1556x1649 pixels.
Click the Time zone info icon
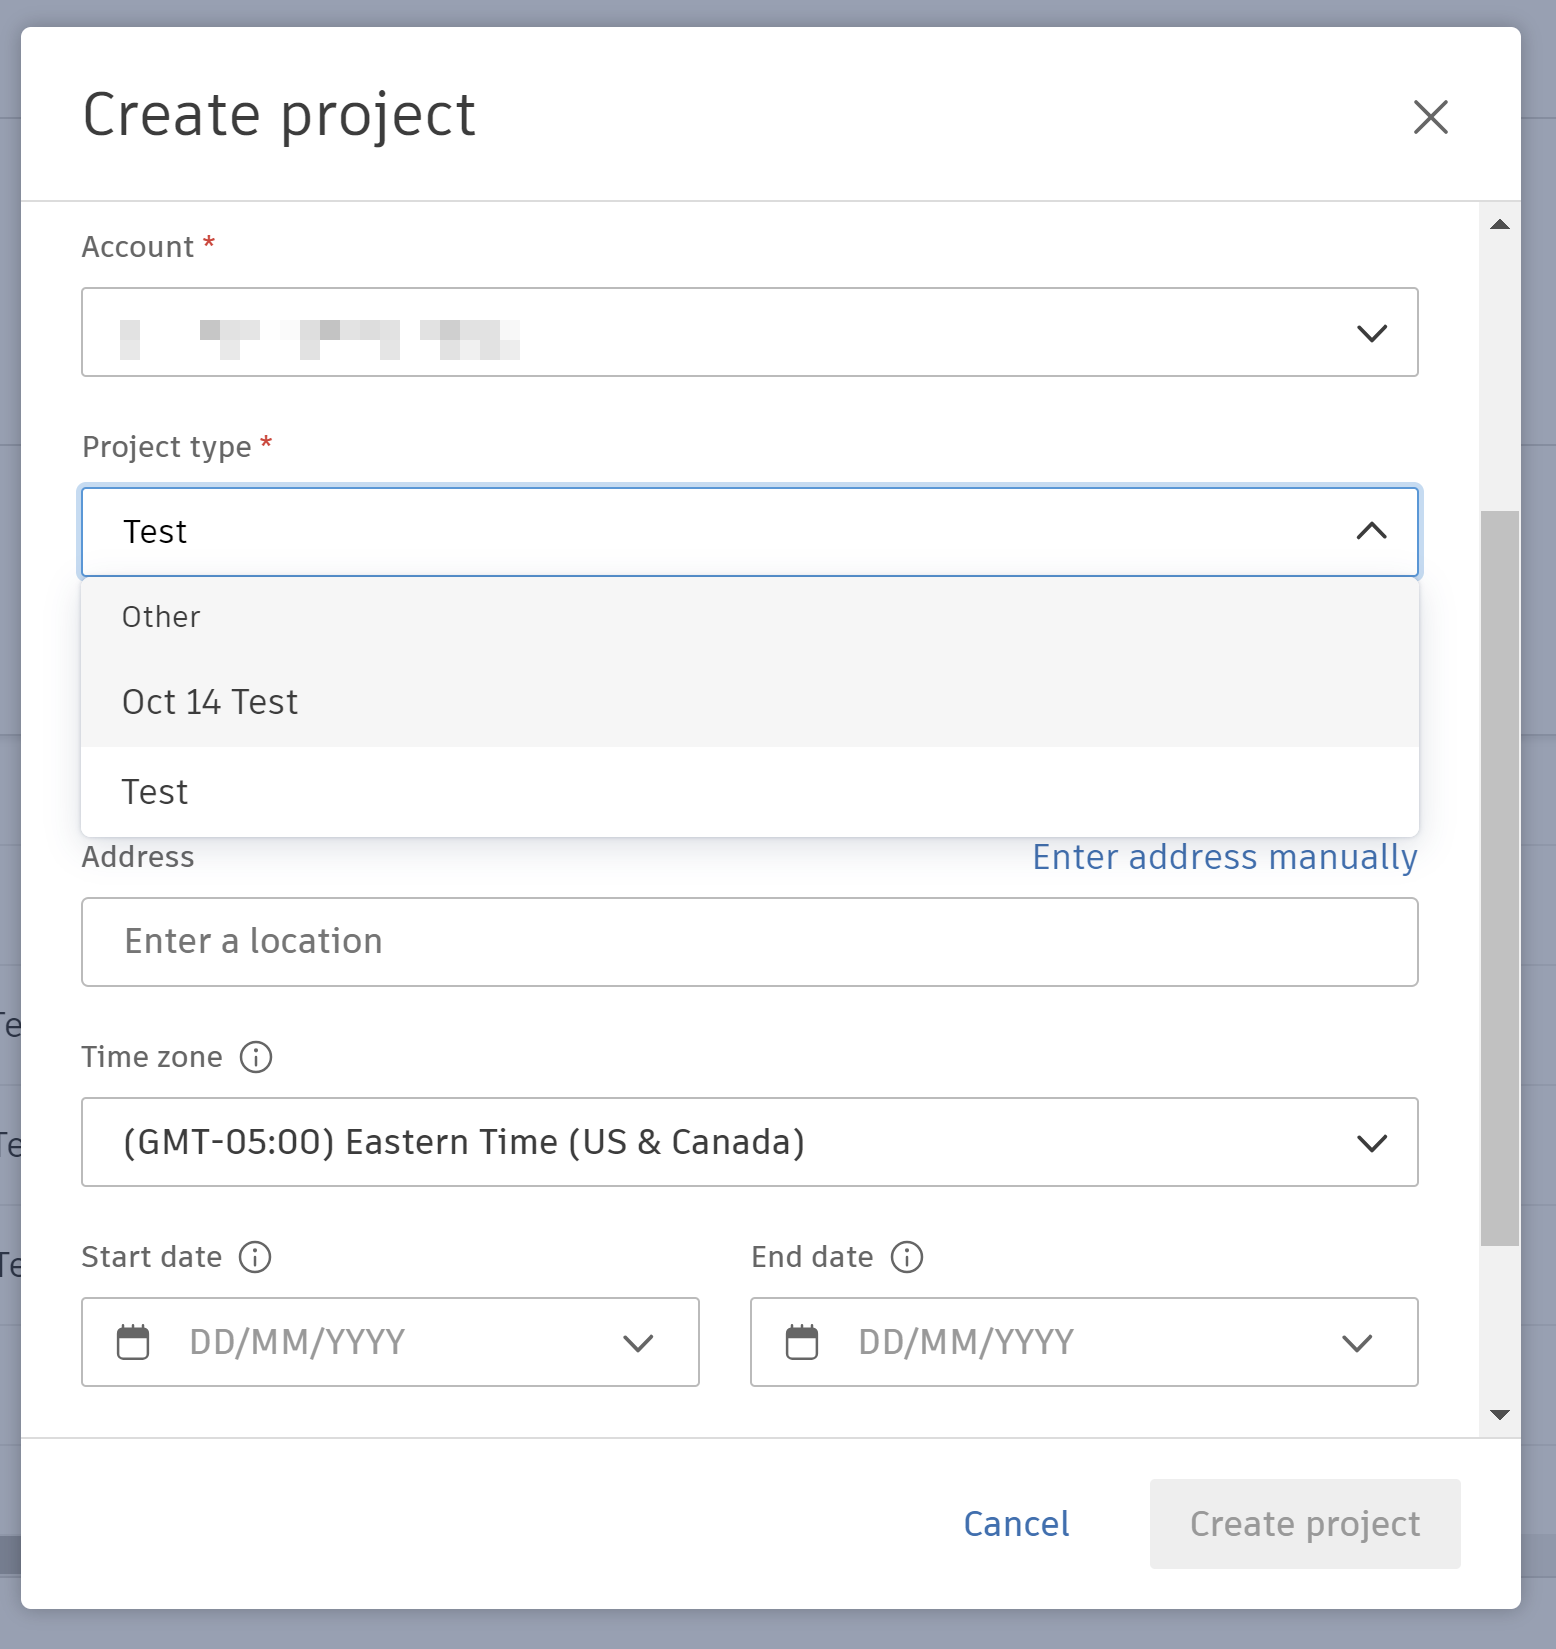[x=256, y=1057]
